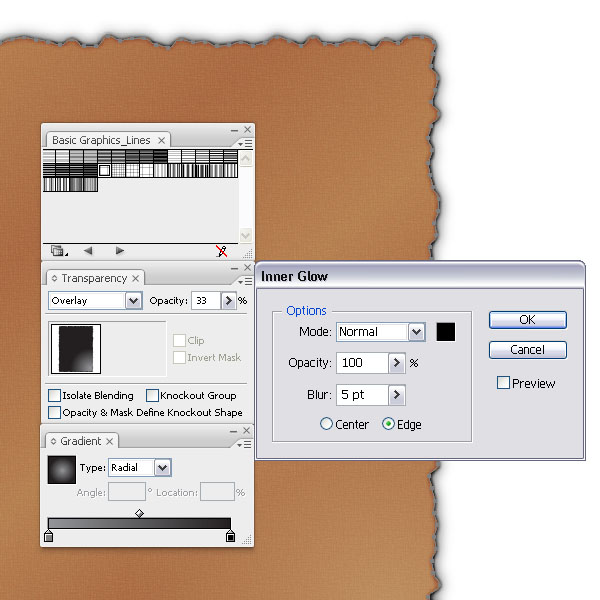Open the gradient Type Radial dropdown
Screen dimensions: 600x600
[163, 468]
